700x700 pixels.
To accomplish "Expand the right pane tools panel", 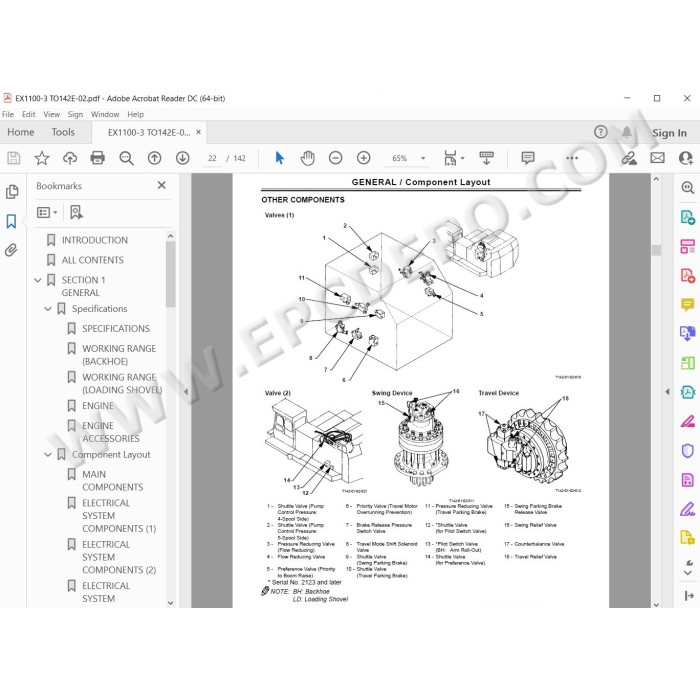I will [688, 596].
